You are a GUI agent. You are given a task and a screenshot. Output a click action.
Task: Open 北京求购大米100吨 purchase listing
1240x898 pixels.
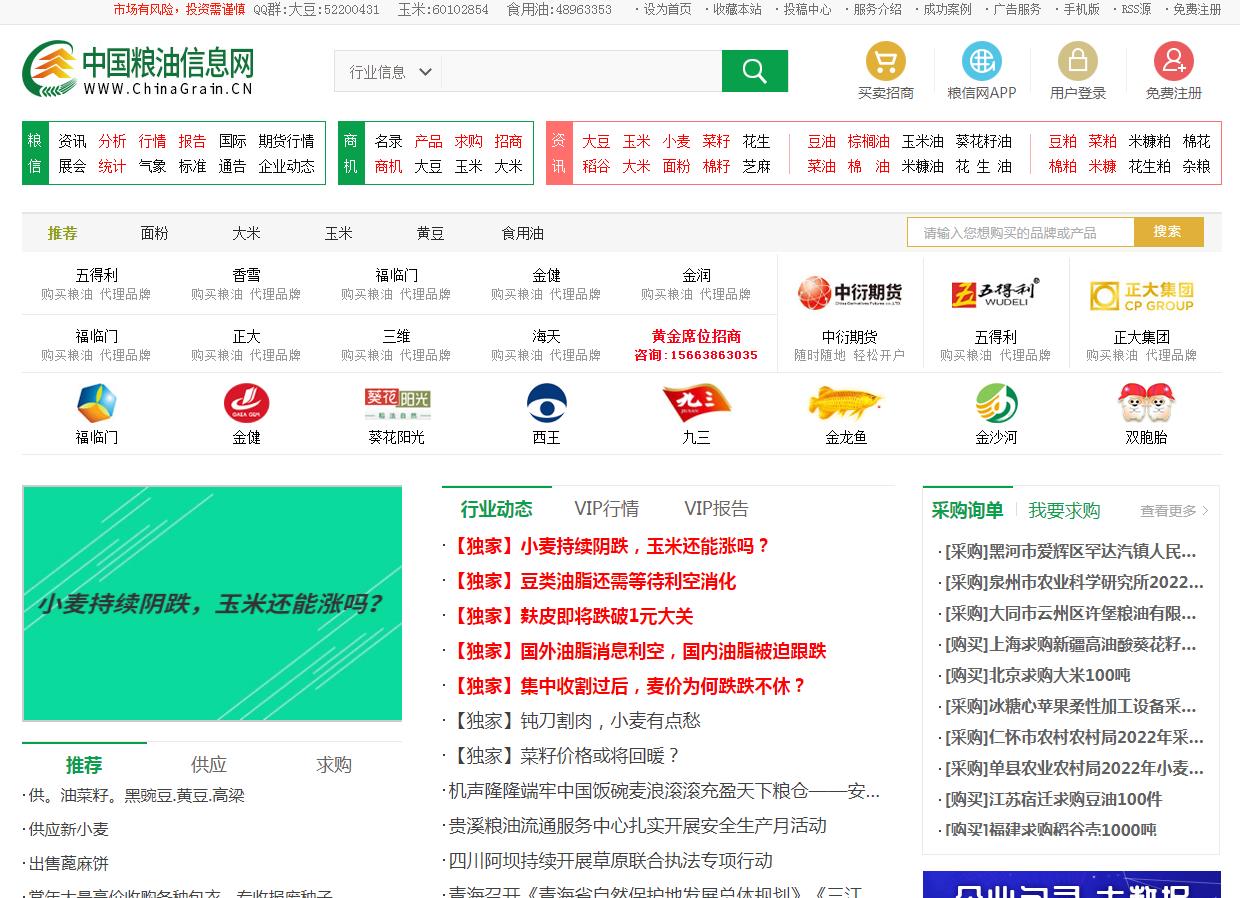tap(1038, 675)
